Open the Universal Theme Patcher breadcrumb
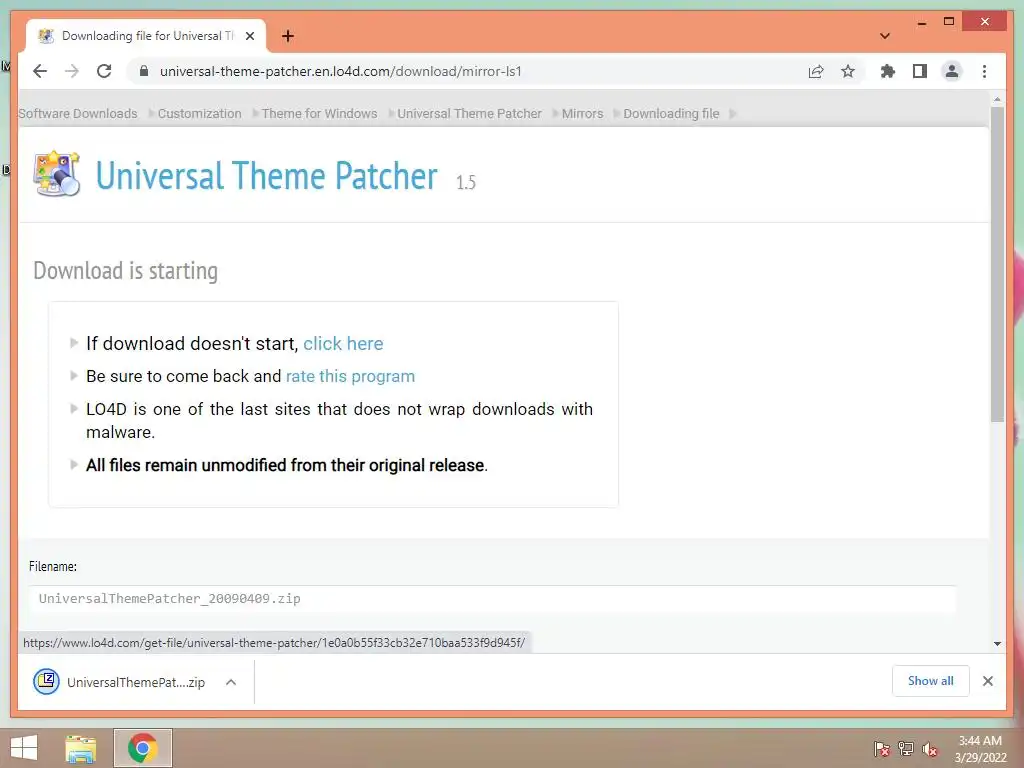Viewport: 1024px width, 768px height. pos(470,114)
